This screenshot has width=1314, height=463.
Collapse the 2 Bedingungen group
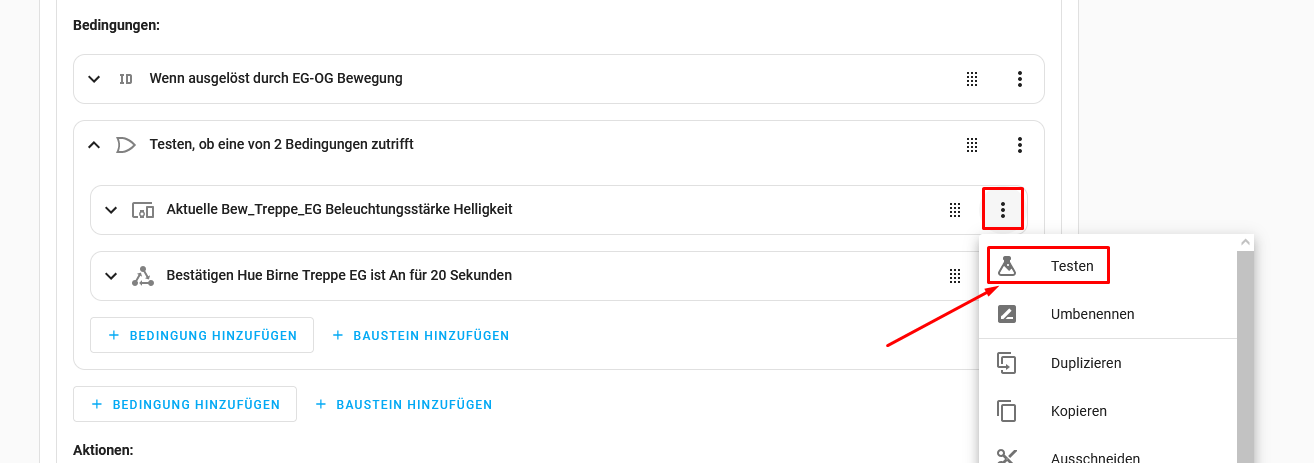(95, 145)
